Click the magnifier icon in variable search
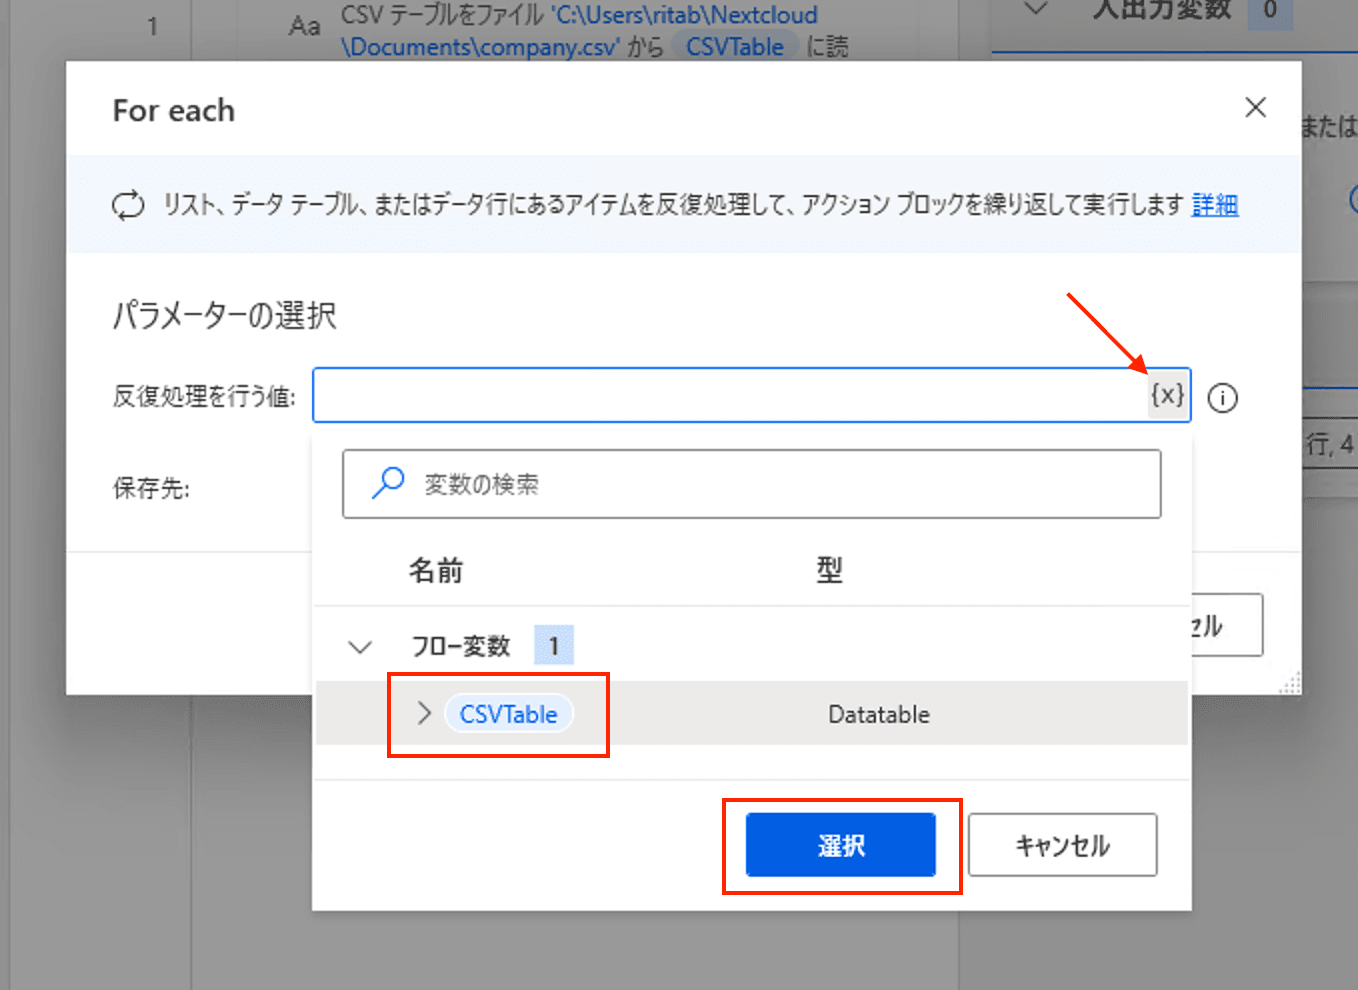Image resolution: width=1358 pixels, height=990 pixels. point(388,483)
